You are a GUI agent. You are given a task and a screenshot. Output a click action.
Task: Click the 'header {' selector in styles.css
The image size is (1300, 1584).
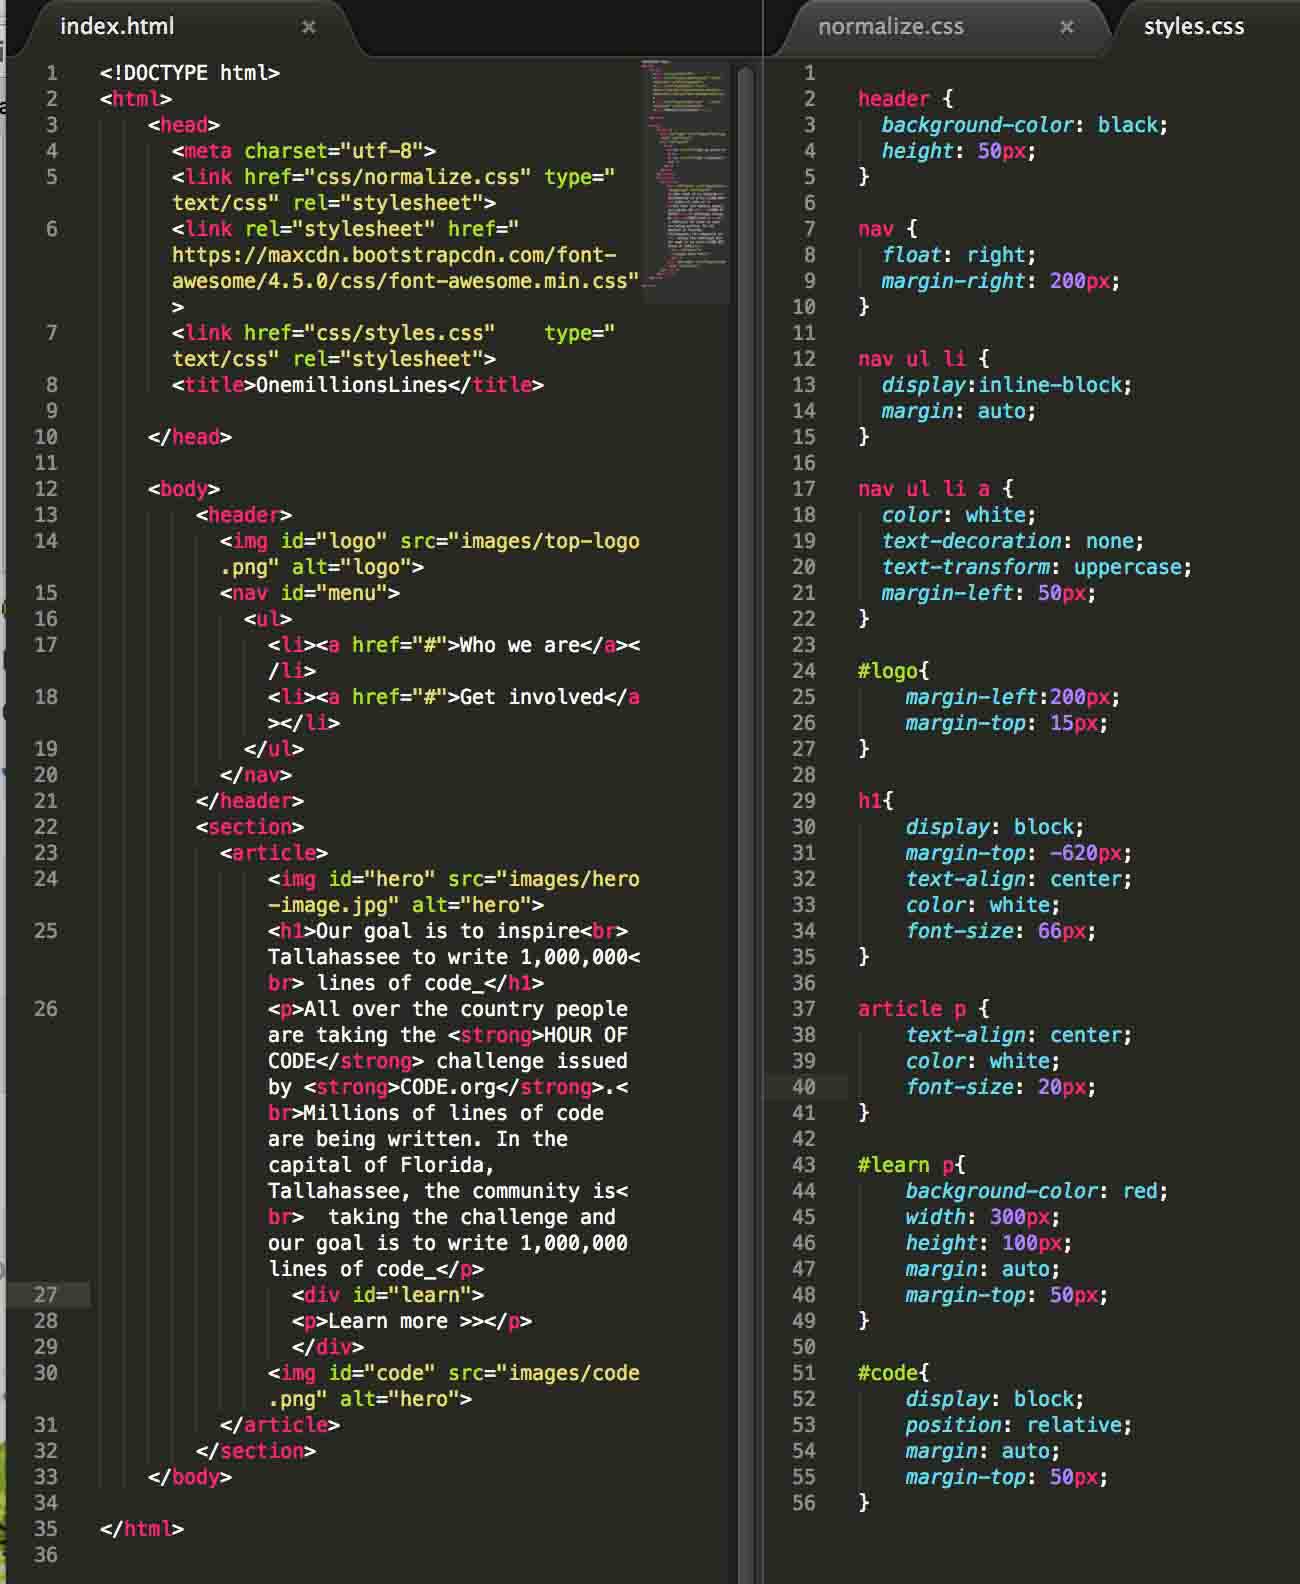[x=906, y=99]
